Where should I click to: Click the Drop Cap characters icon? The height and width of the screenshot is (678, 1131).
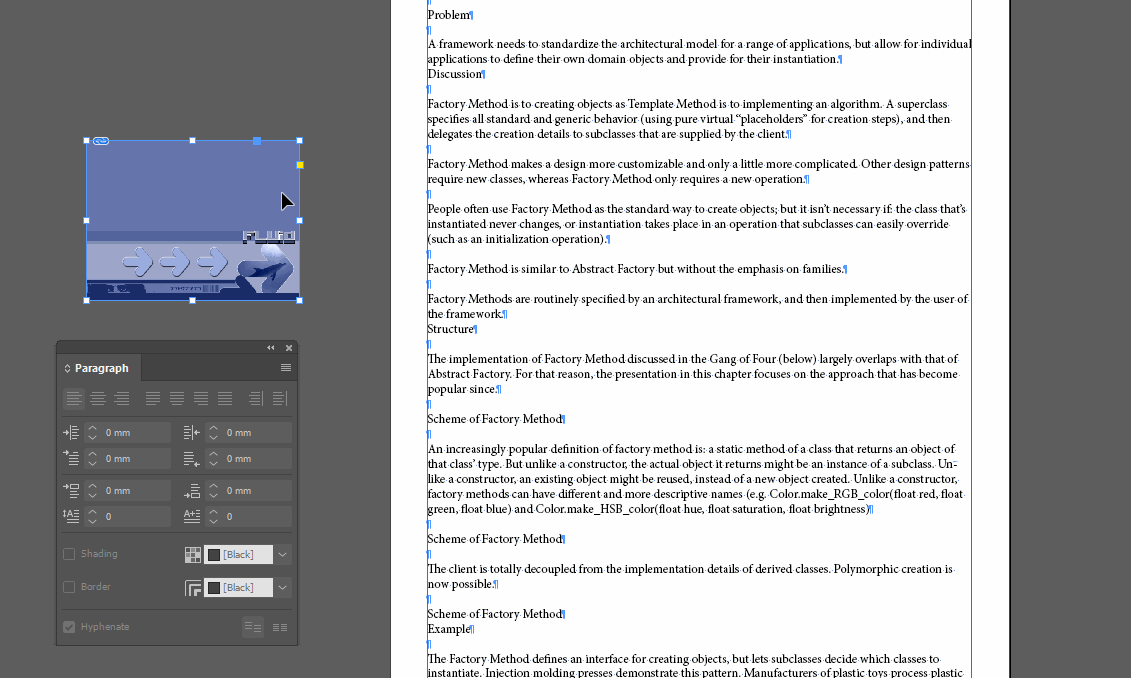[191, 516]
